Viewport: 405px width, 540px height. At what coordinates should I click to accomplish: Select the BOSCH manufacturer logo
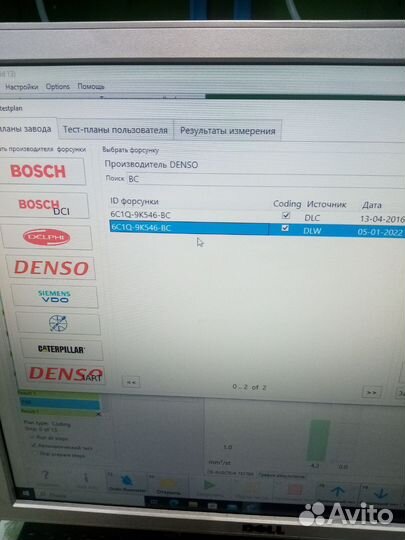pyautogui.click(x=41, y=171)
